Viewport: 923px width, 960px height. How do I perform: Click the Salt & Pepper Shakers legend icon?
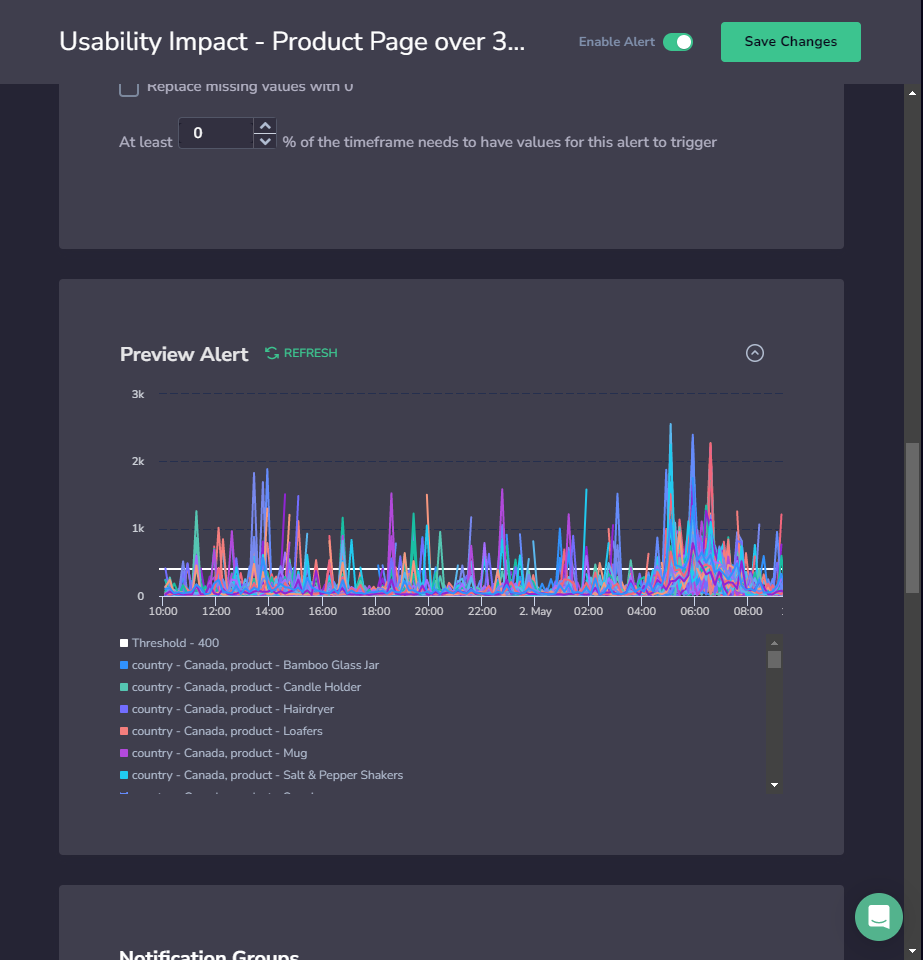tap(124, 775)
